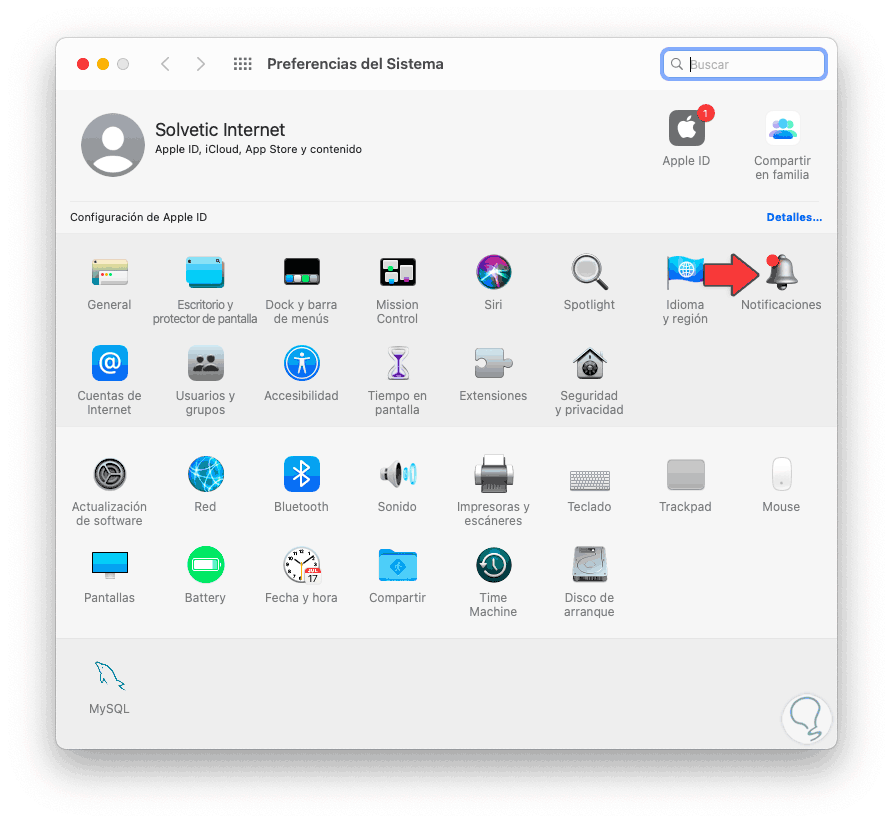Go forward with the right chevron
The height and width of the screenshot is (823, 893).
click(200, 64)
